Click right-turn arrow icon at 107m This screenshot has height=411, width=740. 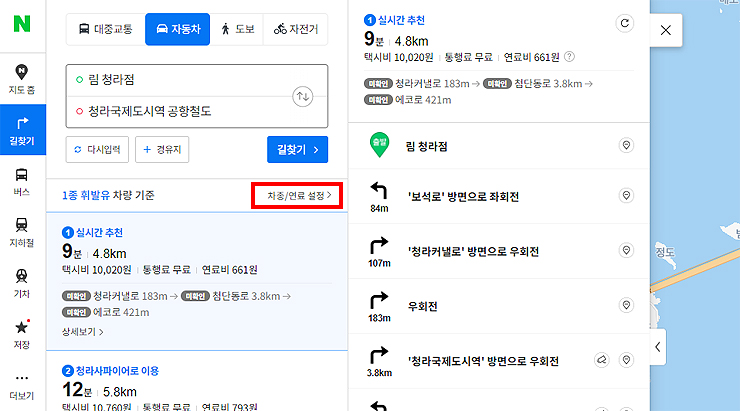pyautogui.click(x=379, y=245)
